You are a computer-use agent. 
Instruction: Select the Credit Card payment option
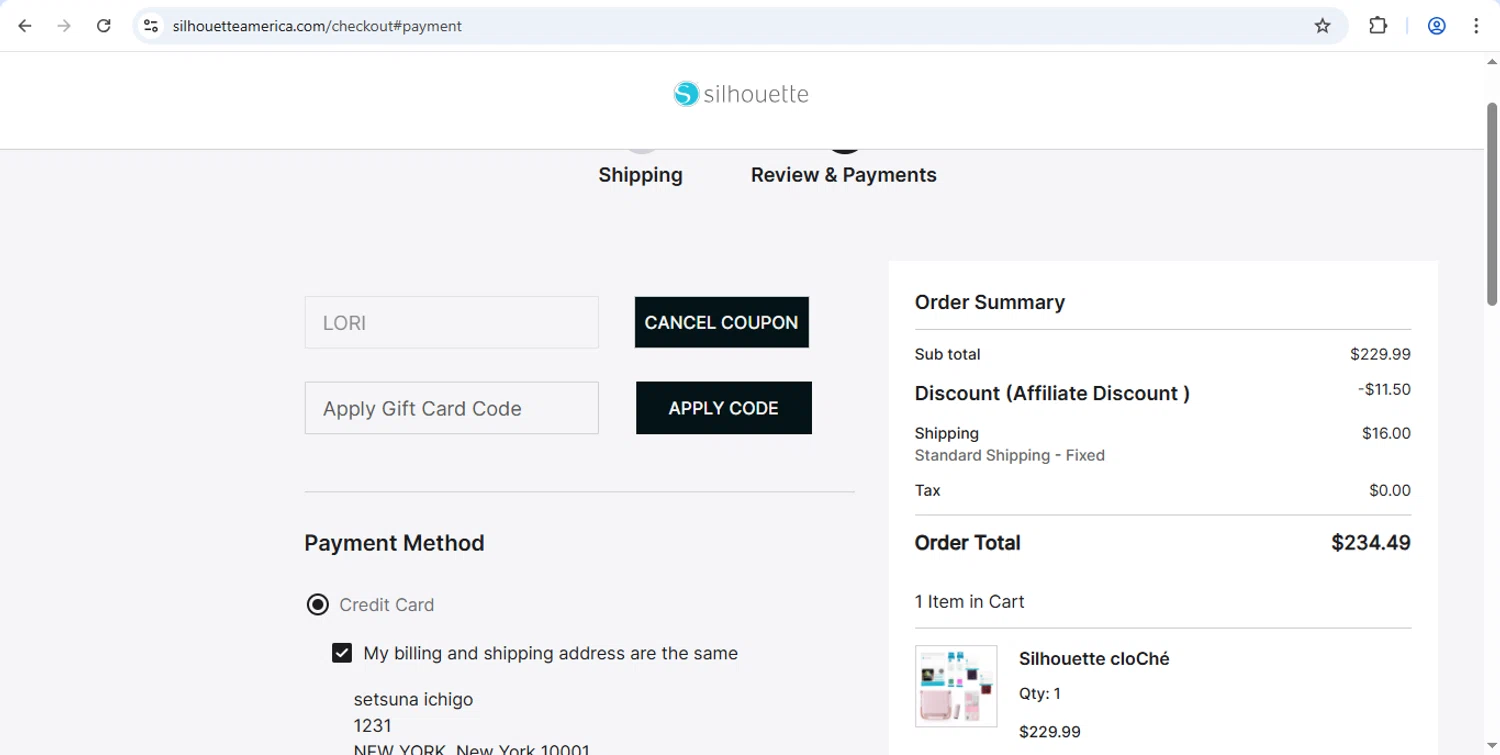pos(317,604)
